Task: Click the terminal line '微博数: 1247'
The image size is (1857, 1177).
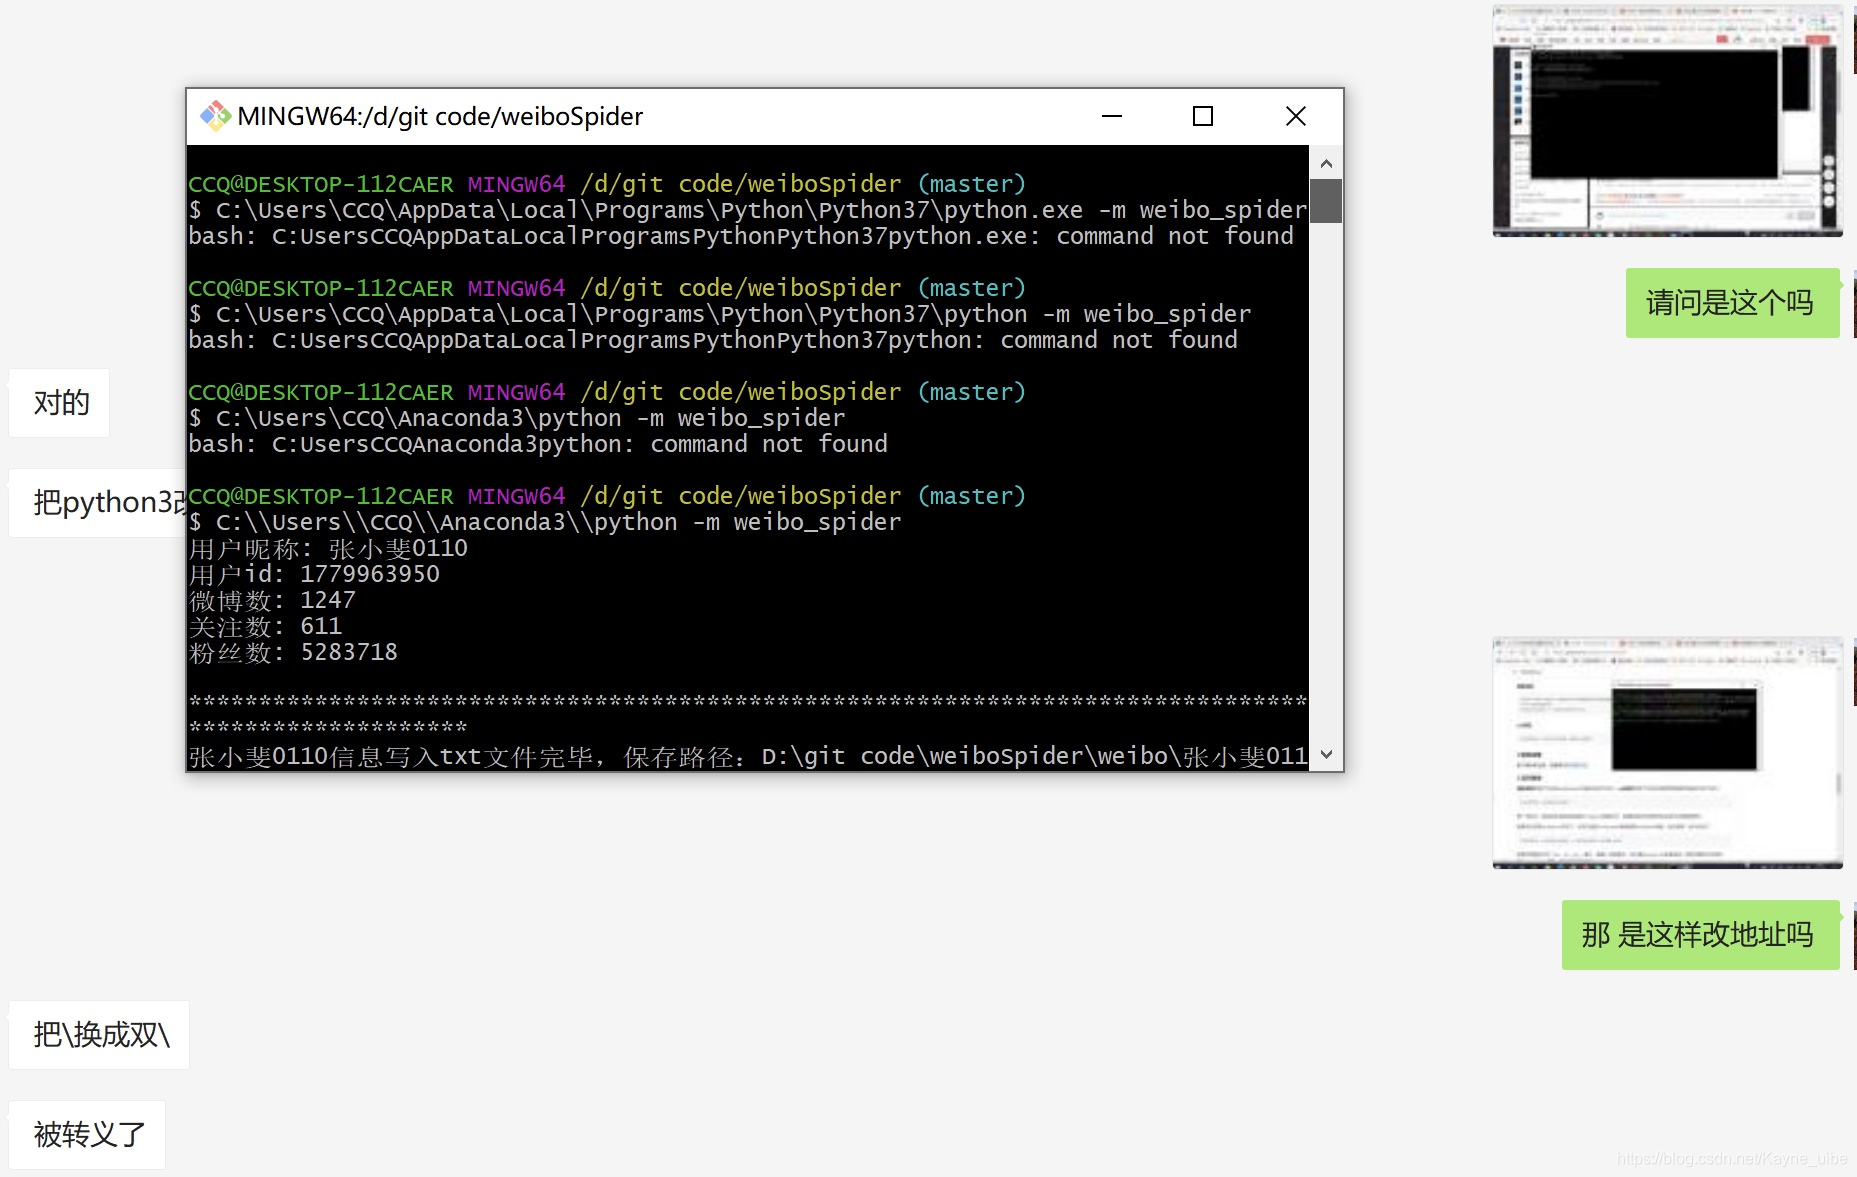Action: coord(272,600)
